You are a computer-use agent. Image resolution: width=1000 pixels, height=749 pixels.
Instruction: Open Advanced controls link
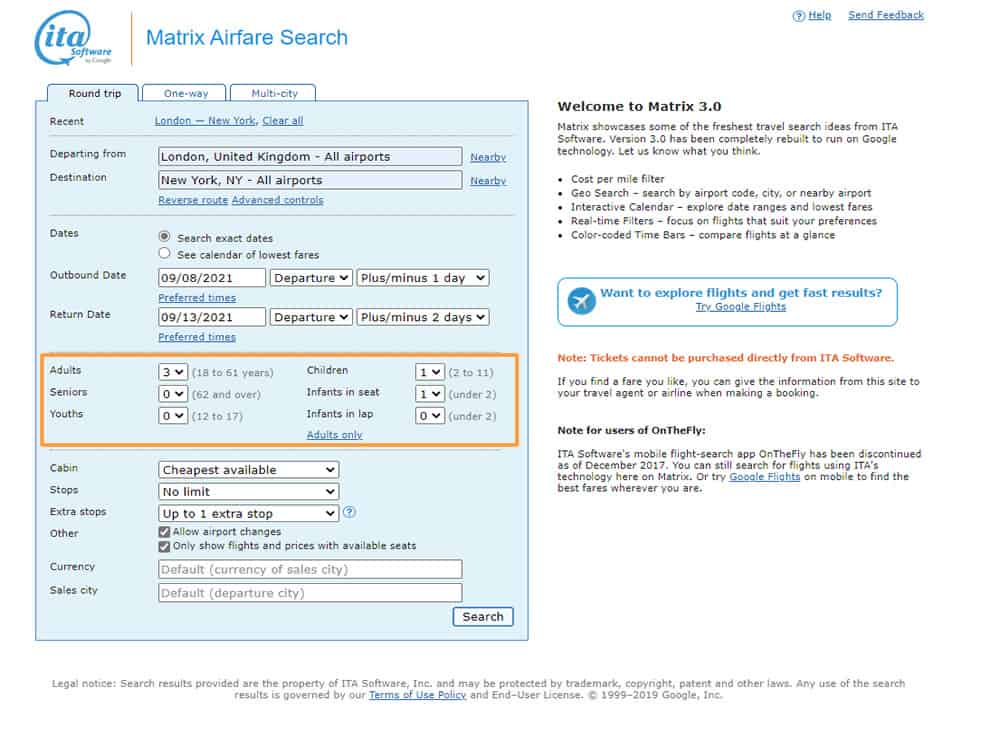277,200
